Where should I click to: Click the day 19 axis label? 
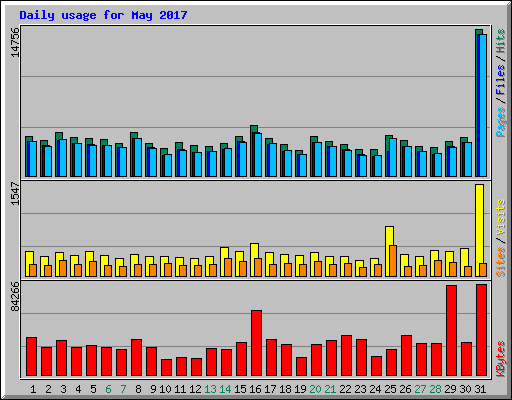point(300,389)
